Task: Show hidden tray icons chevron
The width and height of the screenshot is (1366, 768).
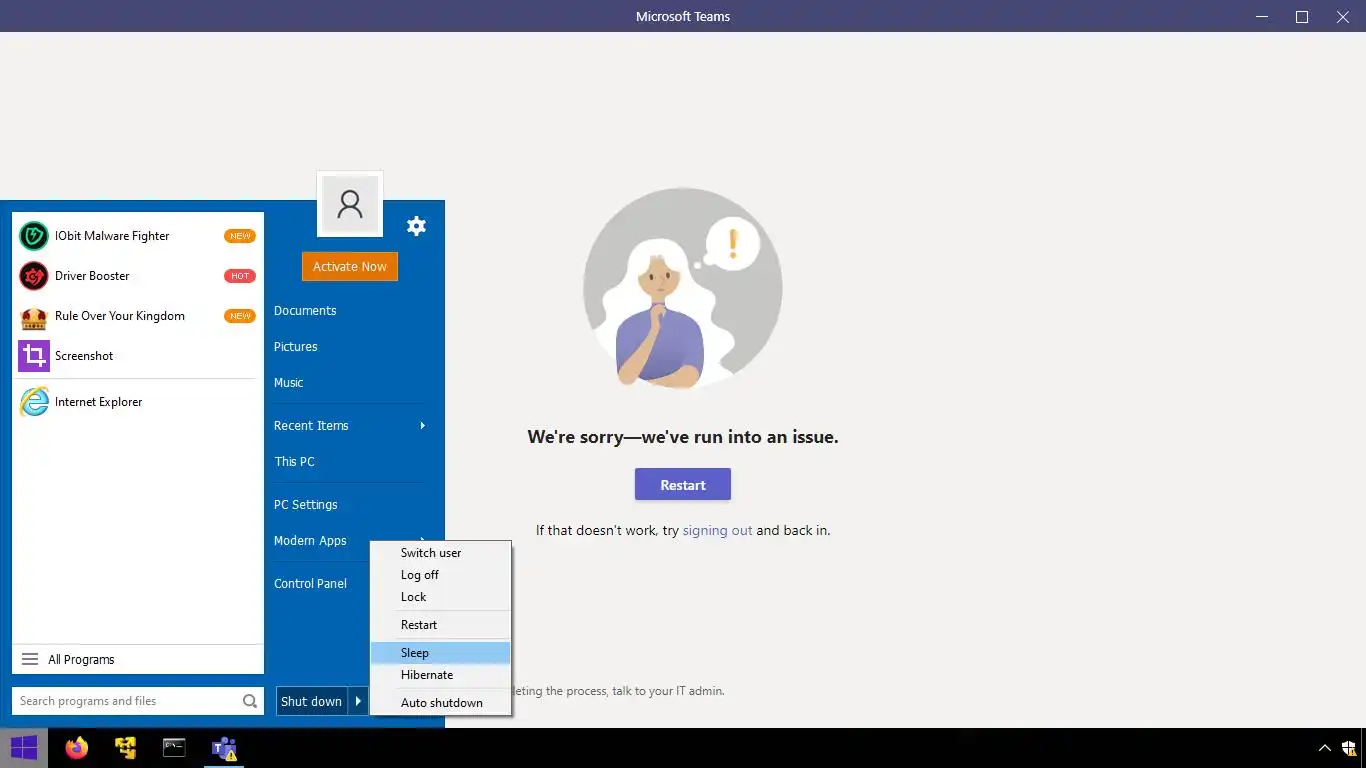Action: [x=1325, y=748]
